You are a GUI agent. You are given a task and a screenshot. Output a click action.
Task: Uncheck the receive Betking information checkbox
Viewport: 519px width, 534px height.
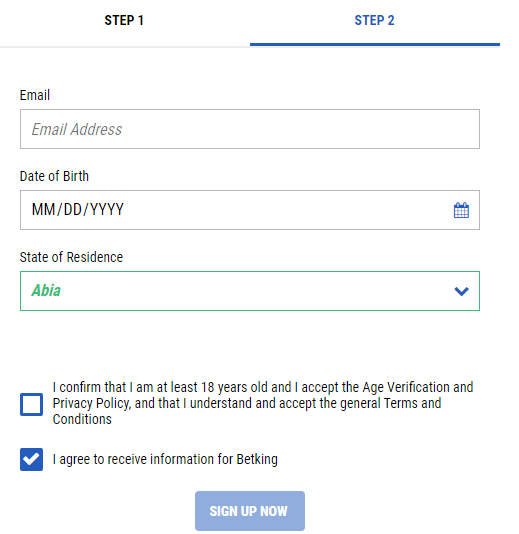(31, 459)
